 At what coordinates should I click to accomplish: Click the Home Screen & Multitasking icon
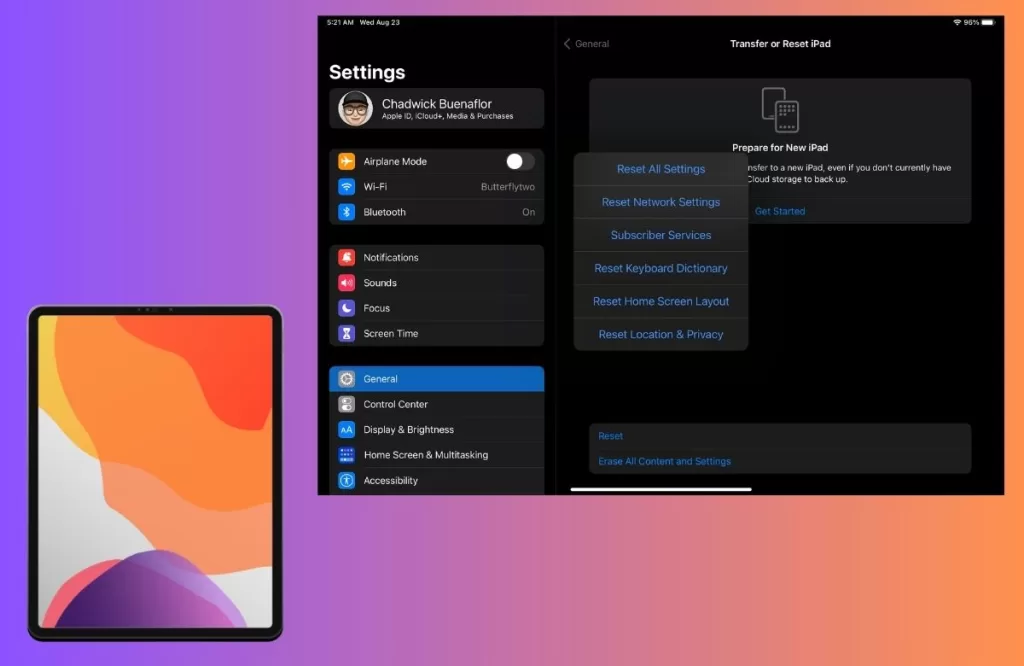347,455
